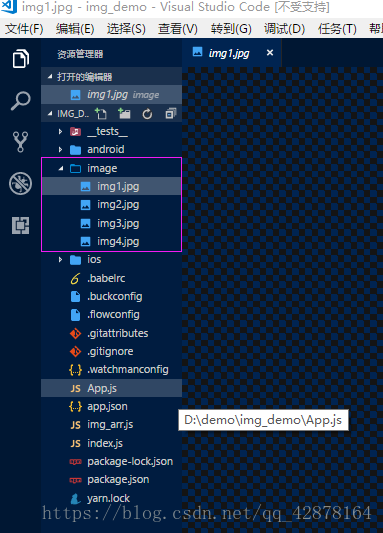This screenshot has width=383, height=533.
Task: Click the Refresh explorer icon
Action: click(147, 114)
